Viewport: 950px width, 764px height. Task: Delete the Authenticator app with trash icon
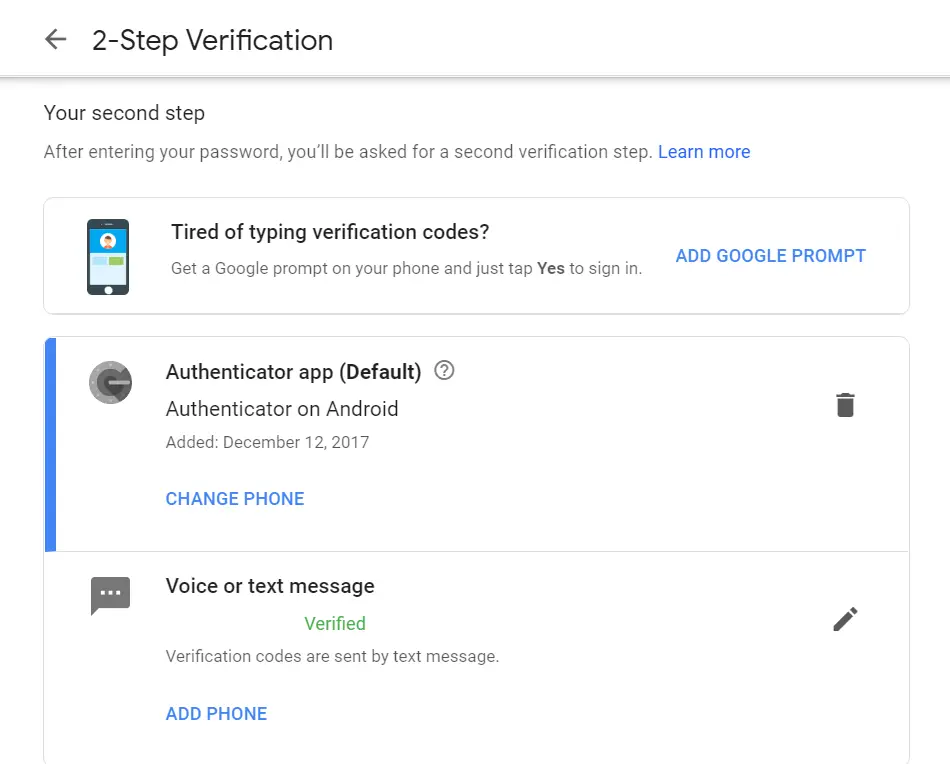click(845, 405)
